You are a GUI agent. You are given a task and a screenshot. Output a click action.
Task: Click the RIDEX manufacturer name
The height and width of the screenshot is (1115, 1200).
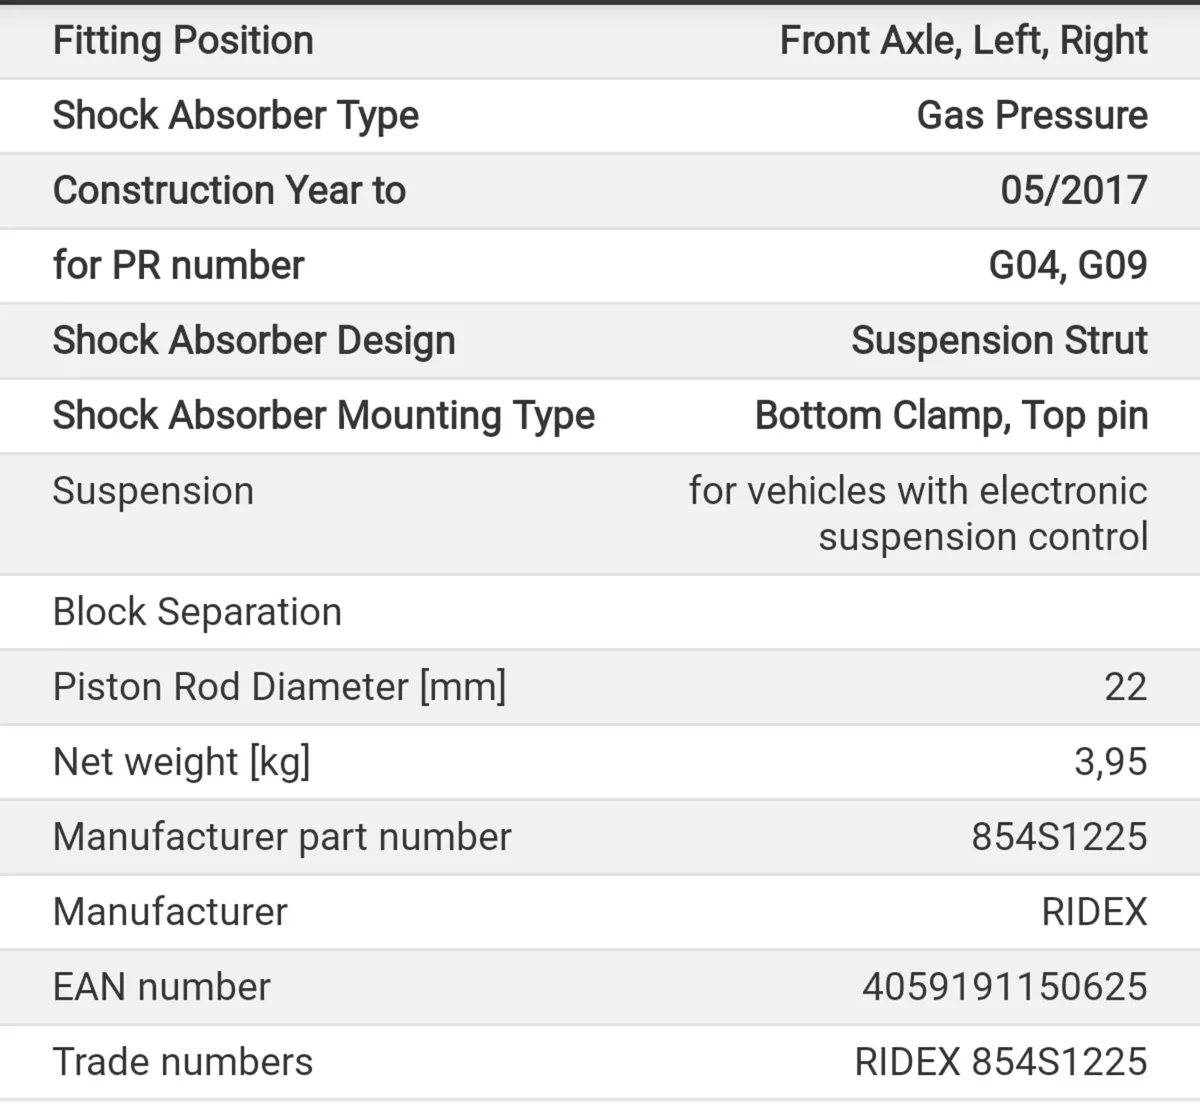point(1094,912)
